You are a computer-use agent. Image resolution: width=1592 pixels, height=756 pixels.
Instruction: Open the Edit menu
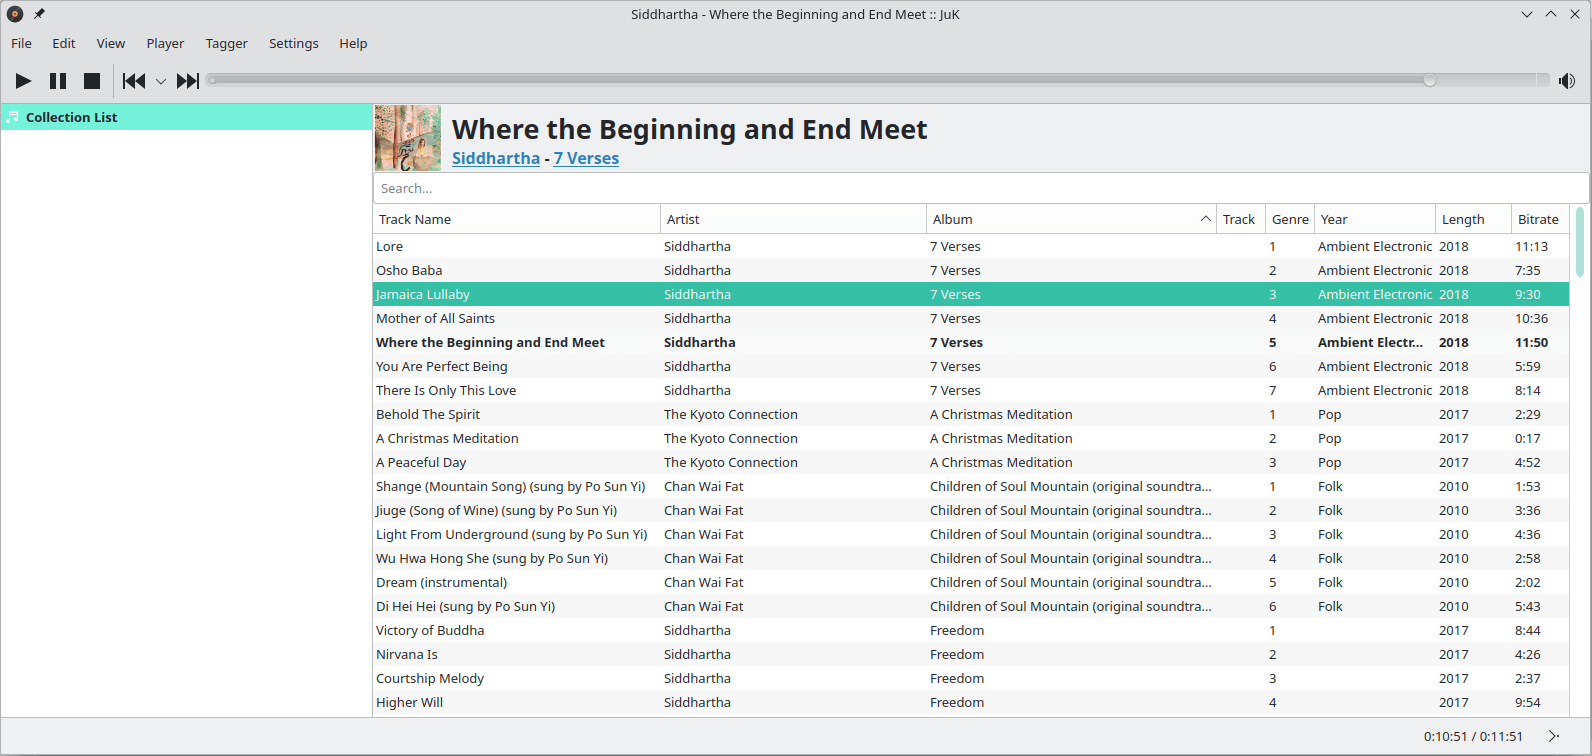64,43
